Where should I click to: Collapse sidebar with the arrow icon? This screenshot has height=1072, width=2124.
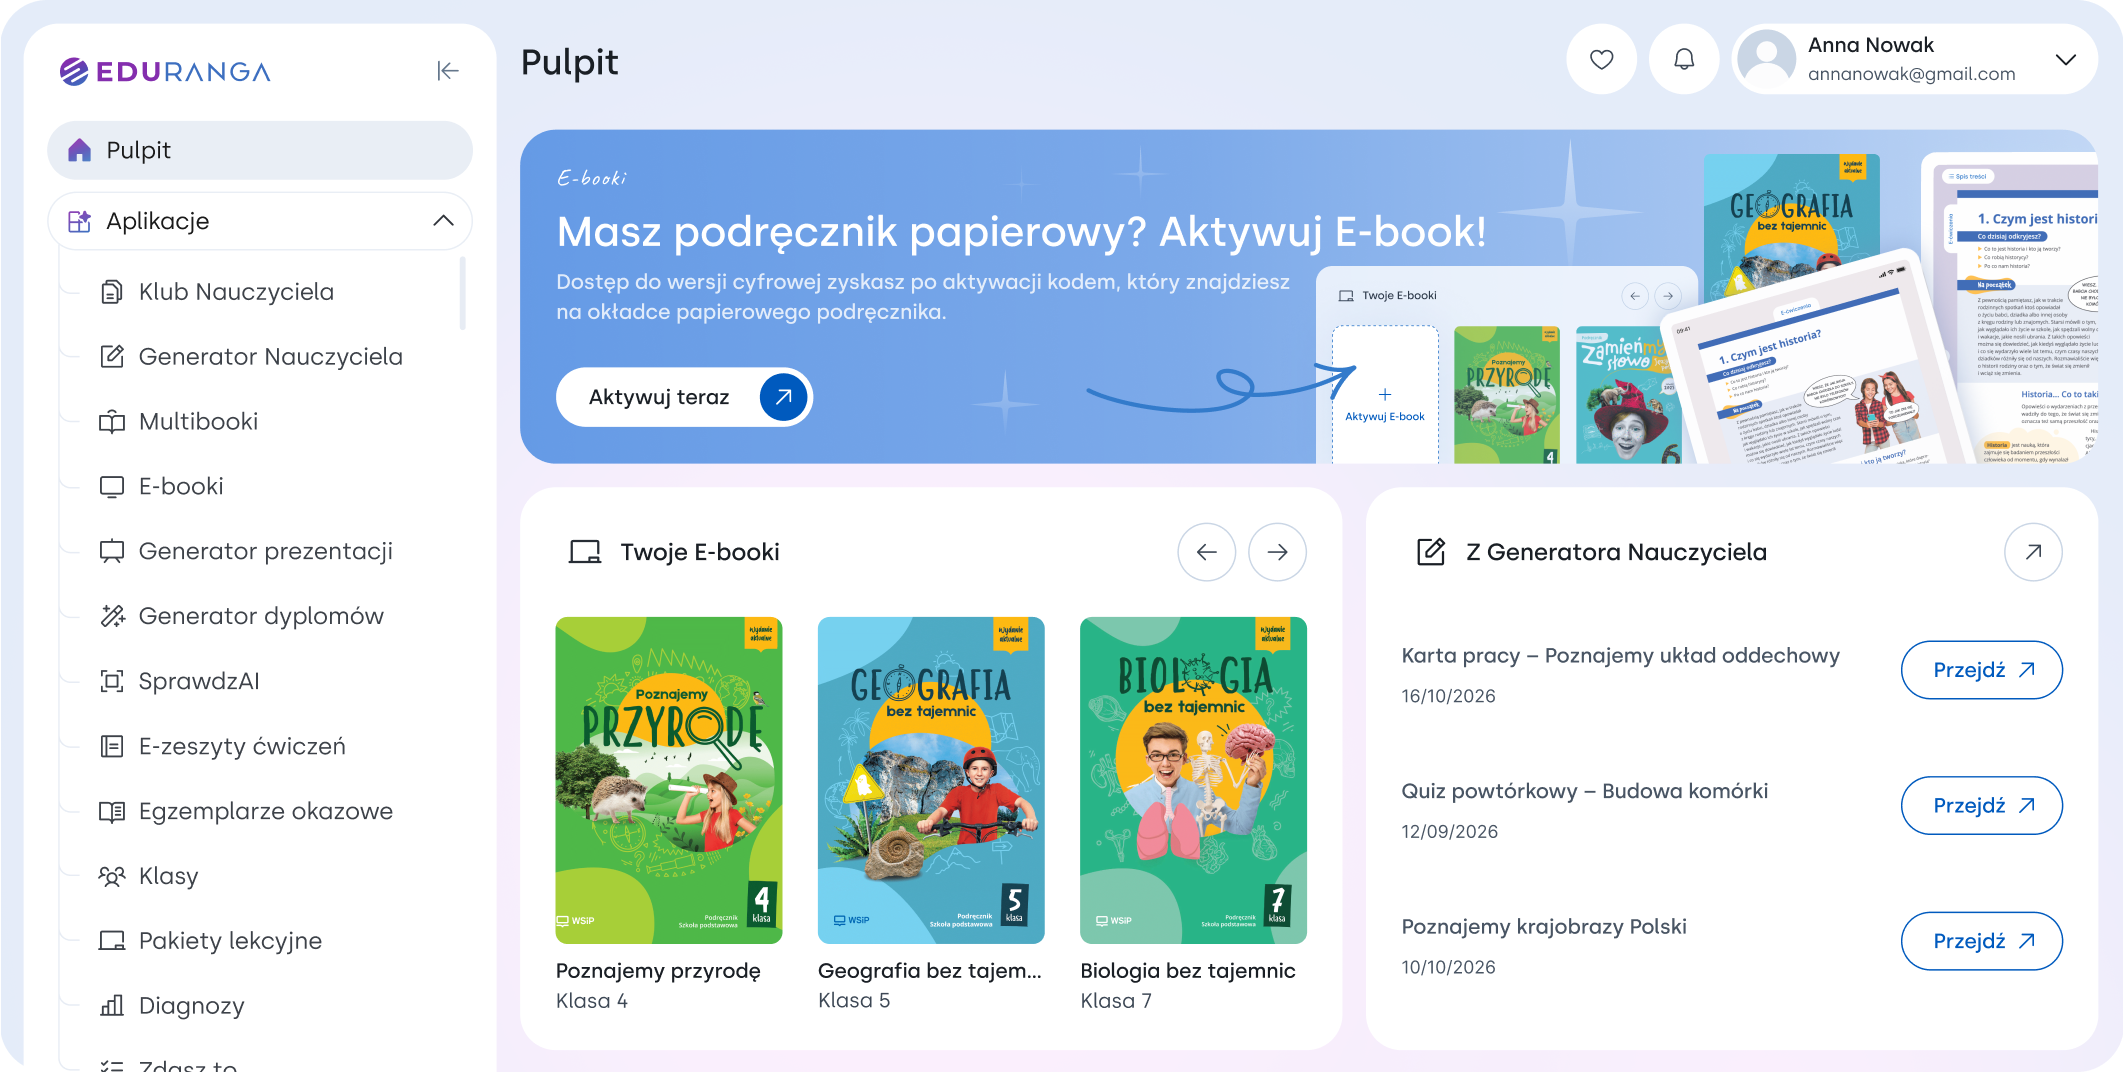point(447,71)
